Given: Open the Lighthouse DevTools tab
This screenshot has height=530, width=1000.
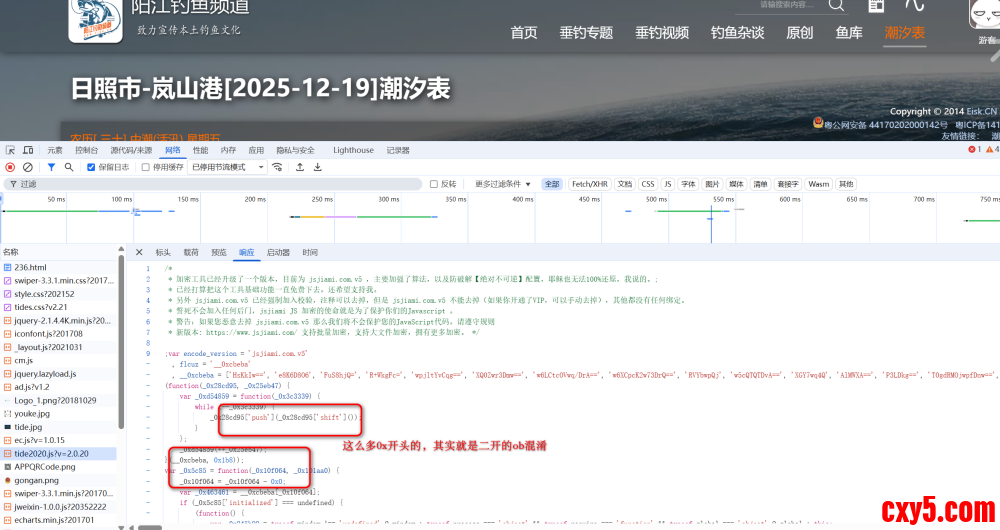Looking at the screenshot, I should pos(353,151).
